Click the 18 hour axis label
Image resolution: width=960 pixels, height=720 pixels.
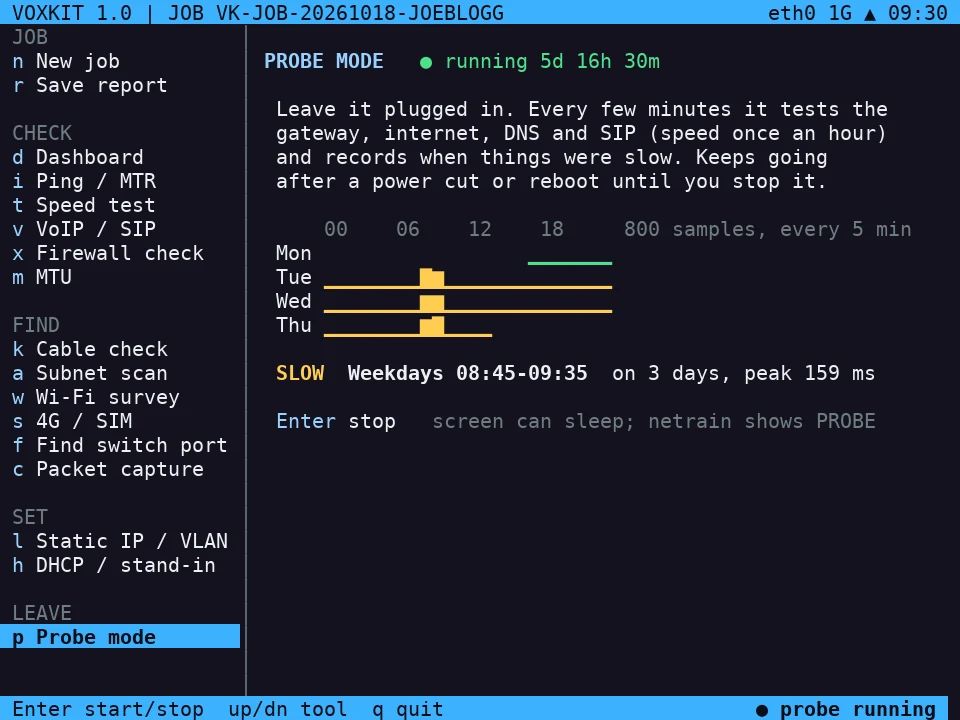tap(552, 229)
